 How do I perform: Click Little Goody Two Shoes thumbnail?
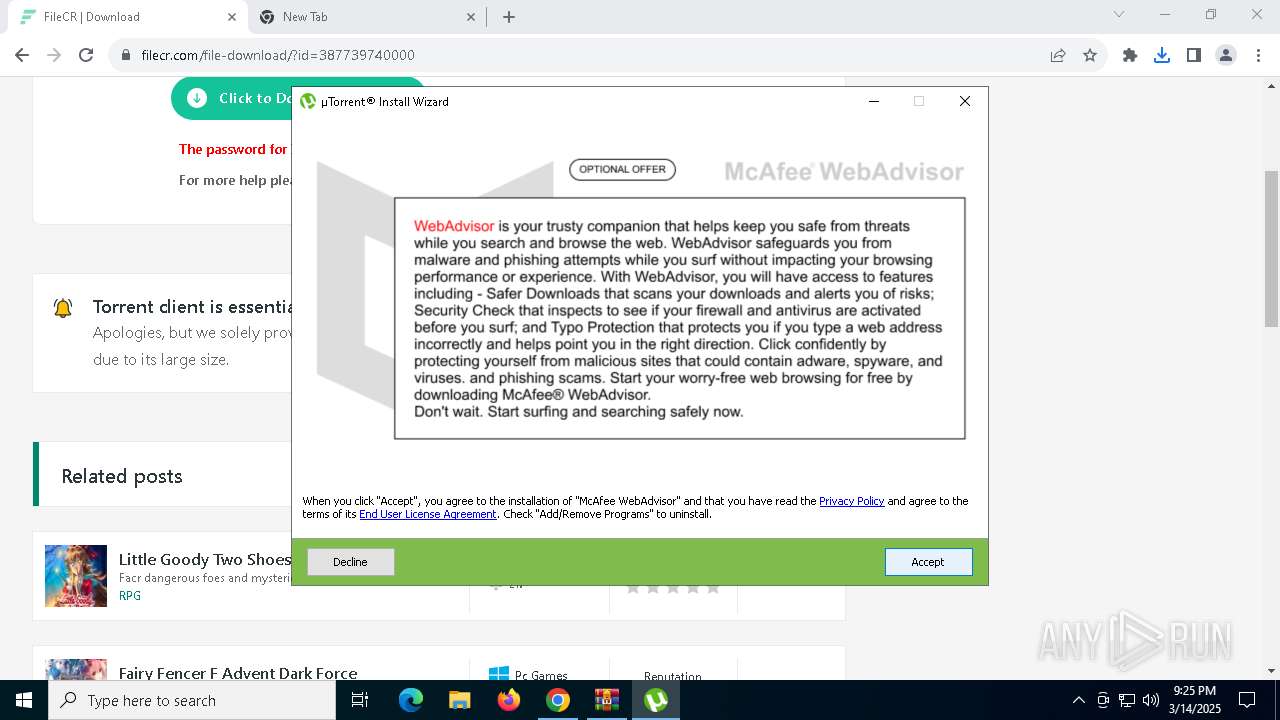pyautogui.click(x=76, y=576)
